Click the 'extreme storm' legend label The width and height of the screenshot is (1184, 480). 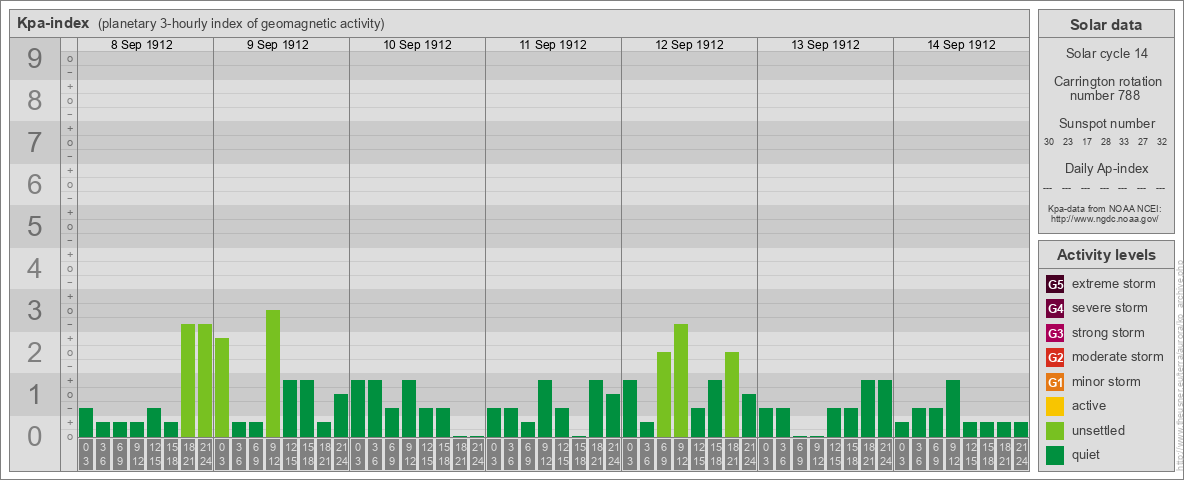1113,284
